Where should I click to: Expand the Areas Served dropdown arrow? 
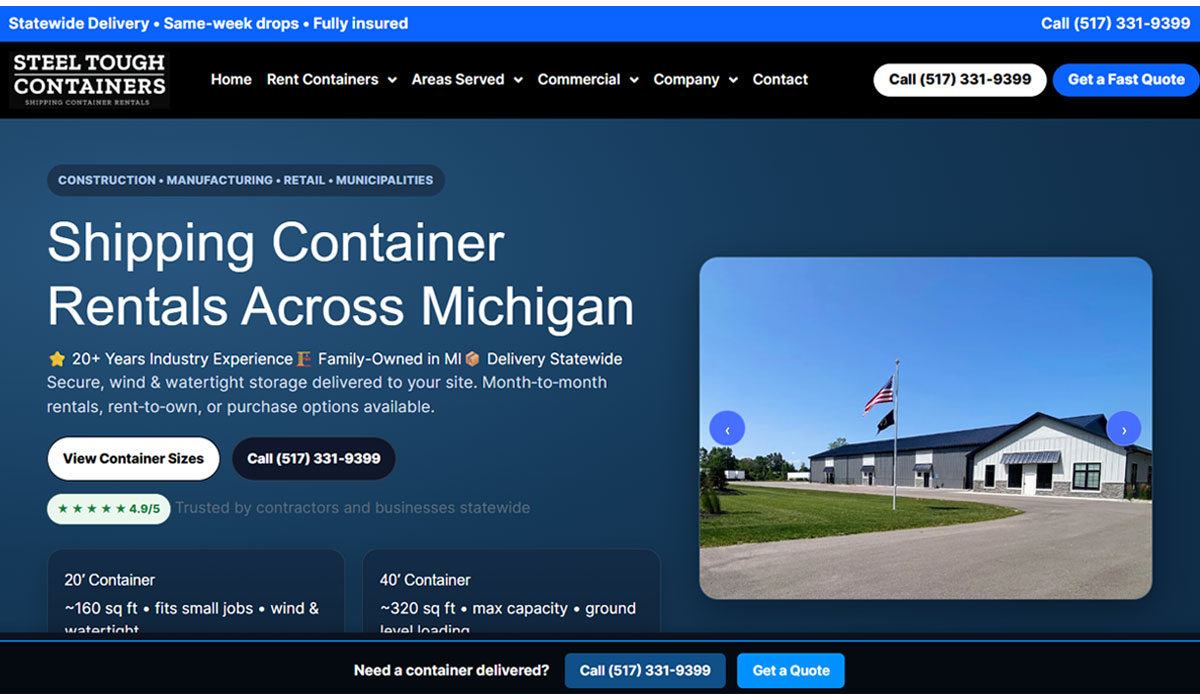pos(518,80)
